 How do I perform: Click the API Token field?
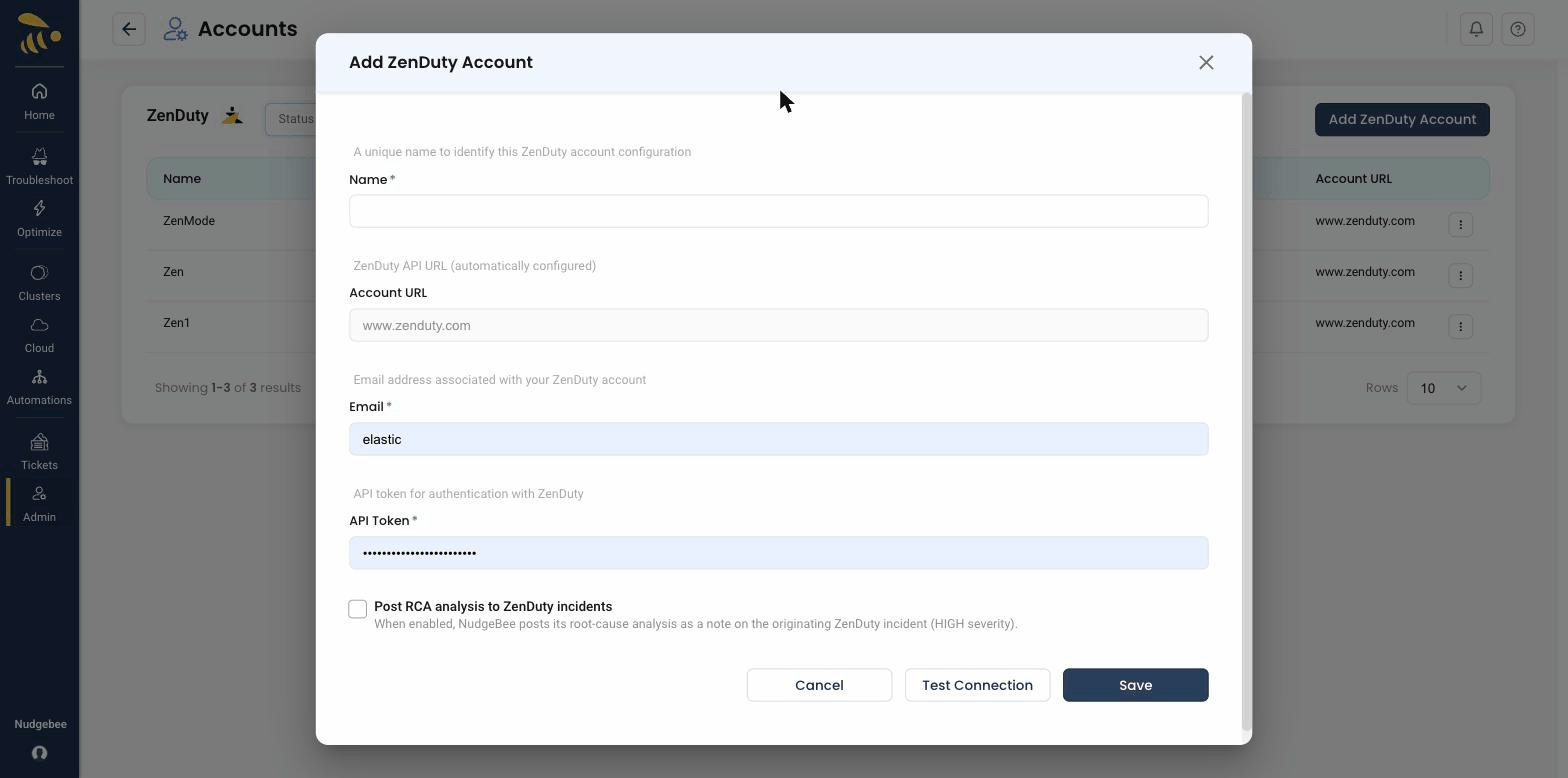click(x=778, y=553)
